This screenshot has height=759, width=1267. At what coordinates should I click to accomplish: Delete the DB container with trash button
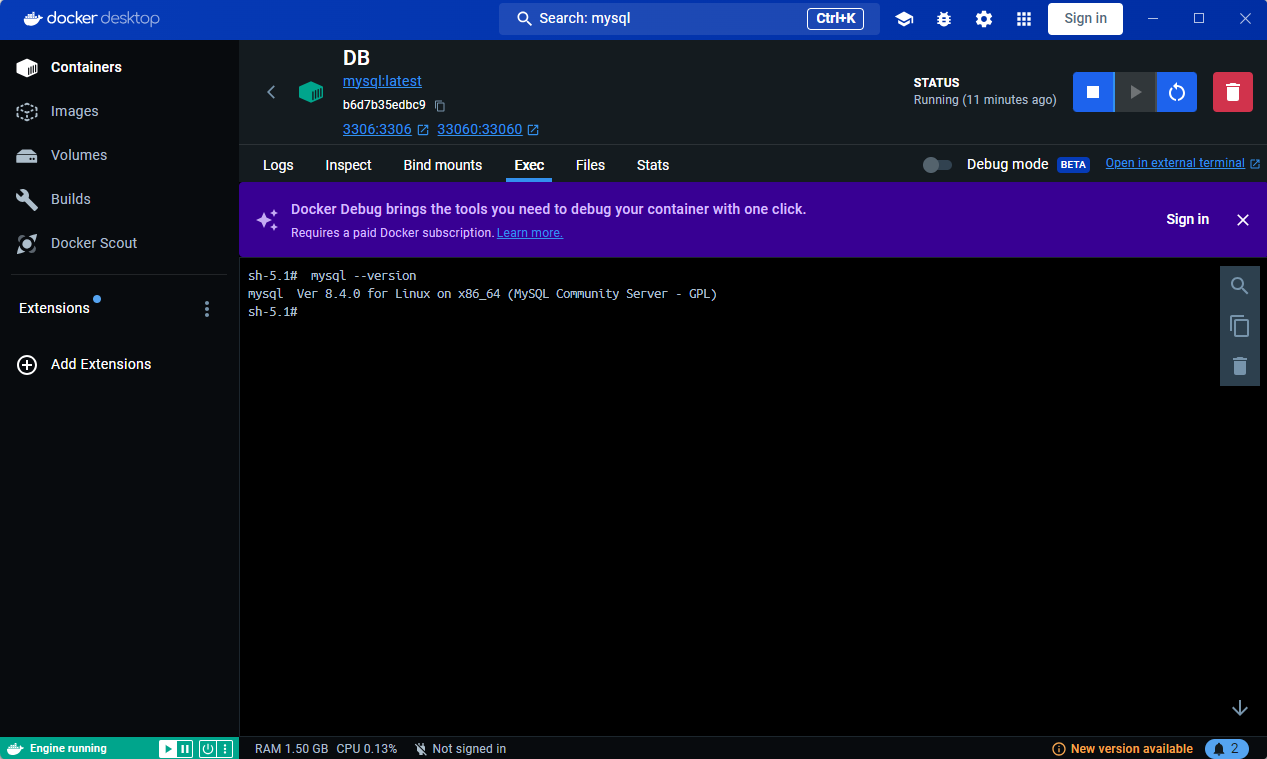click(1233, 92)
